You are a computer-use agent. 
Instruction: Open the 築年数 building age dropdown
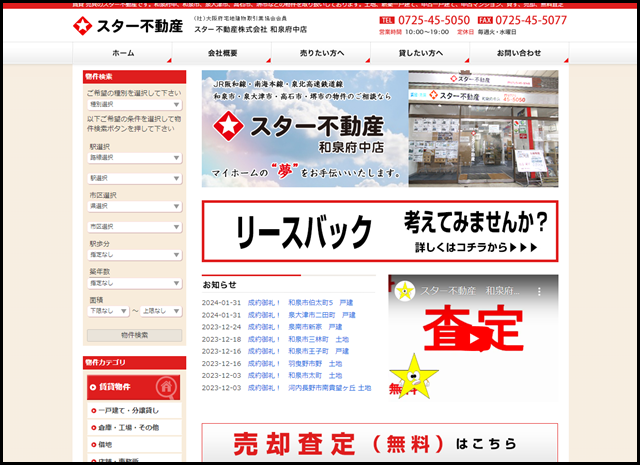click(x=134, y=284)
